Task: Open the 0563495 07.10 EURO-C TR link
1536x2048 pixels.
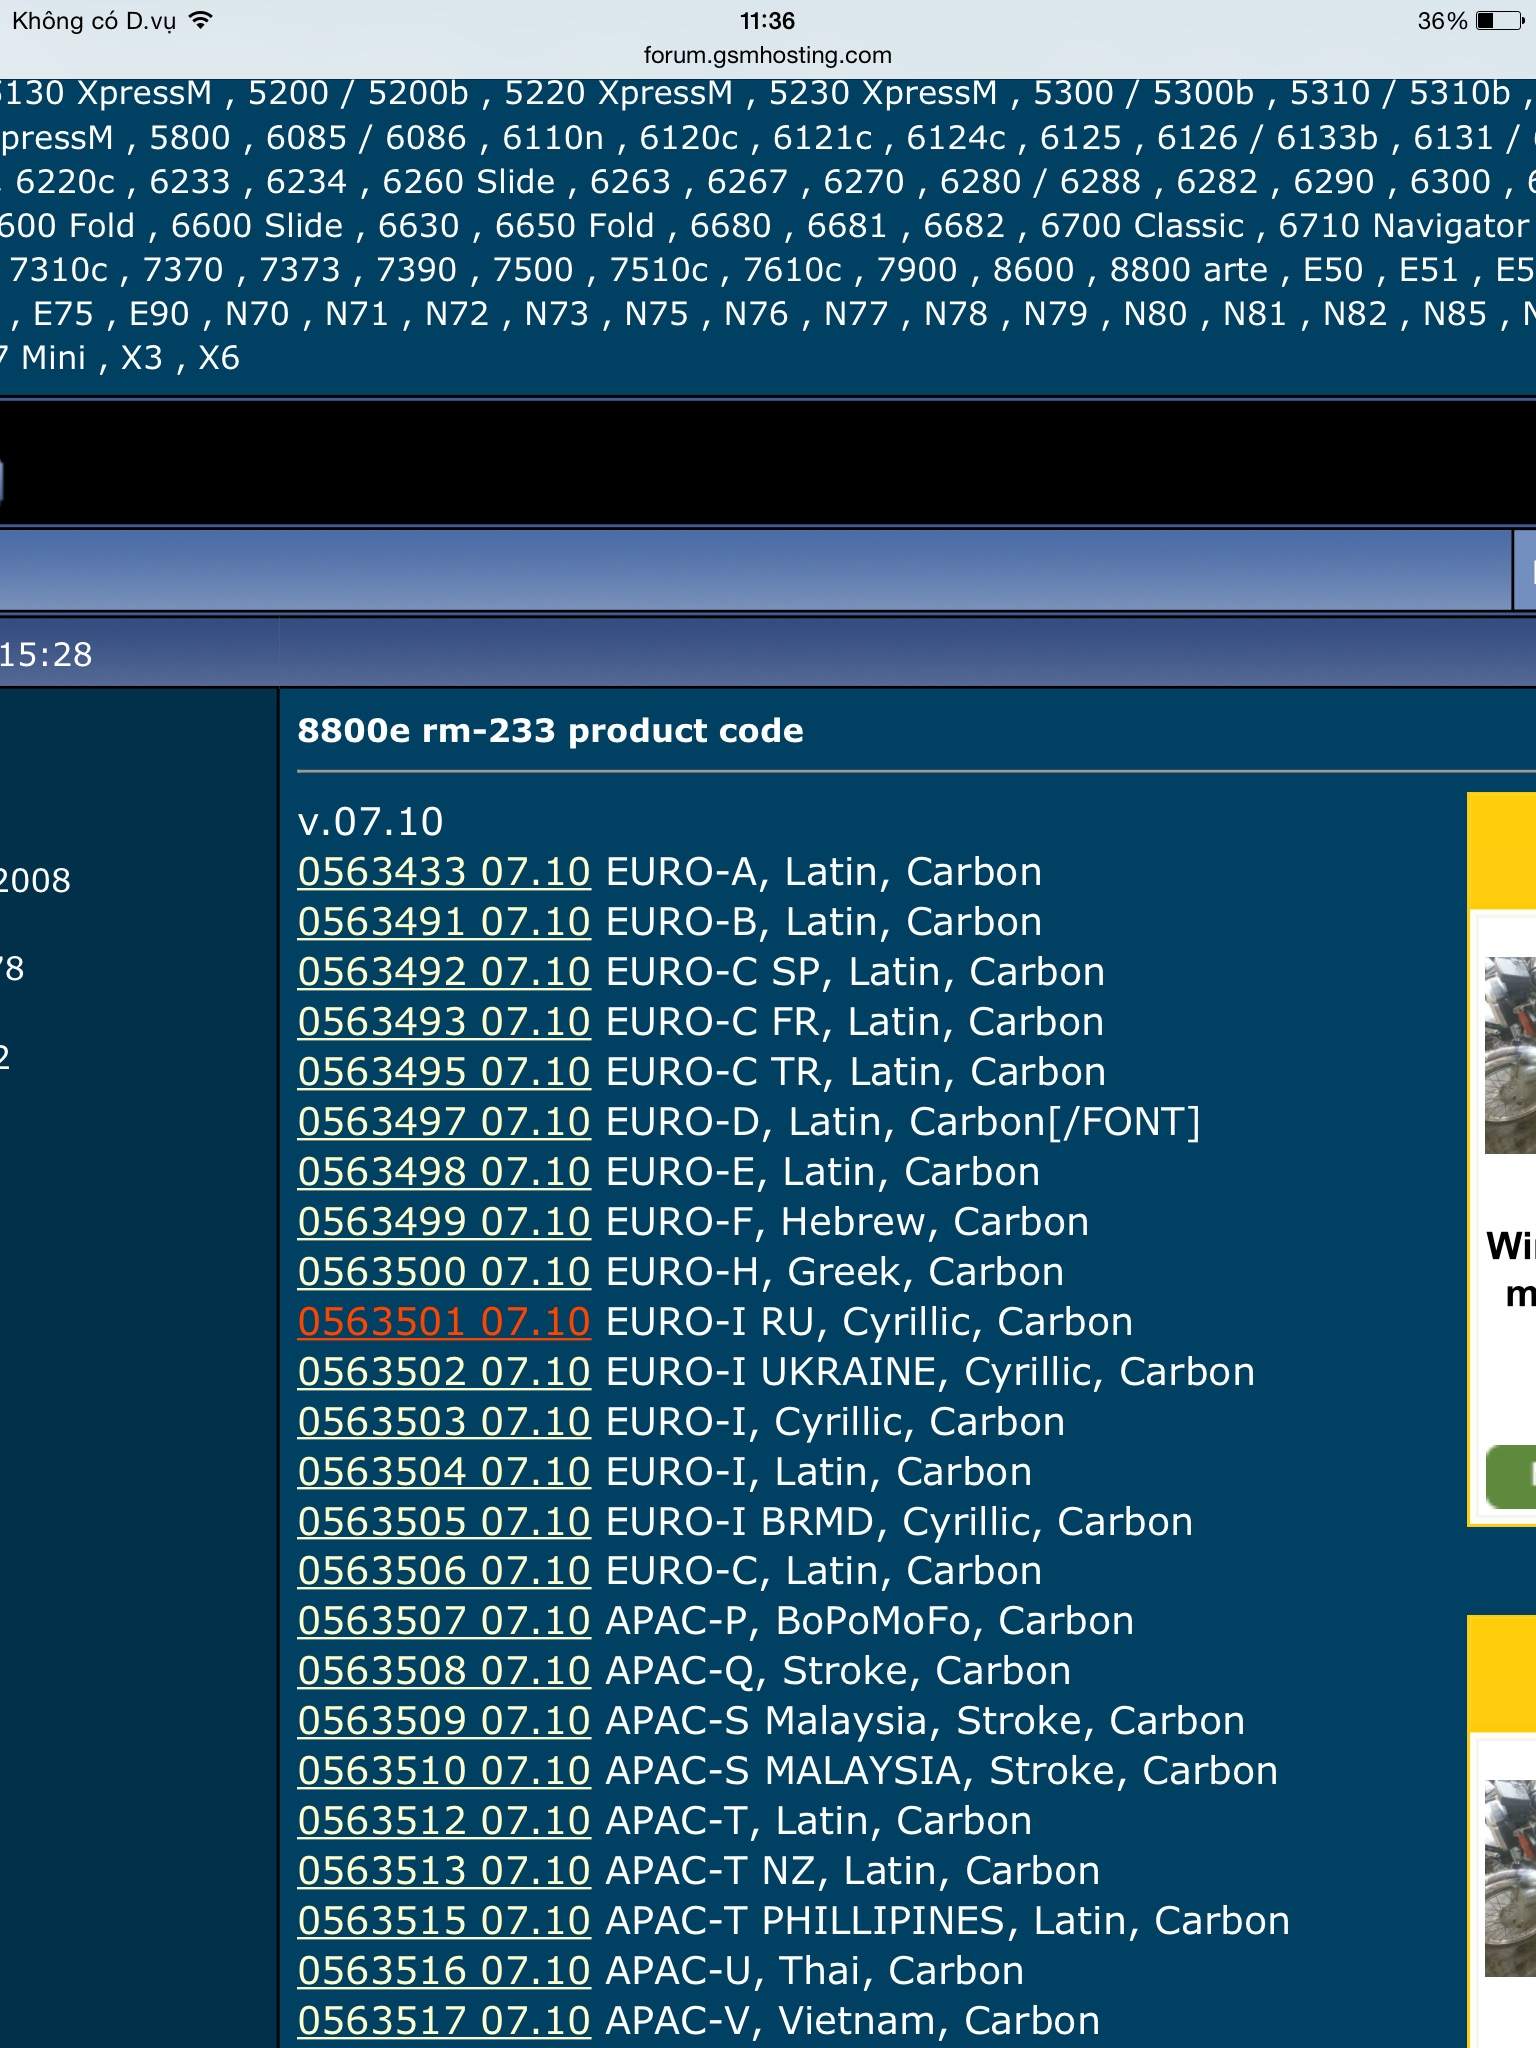Action: point(444,1072)
